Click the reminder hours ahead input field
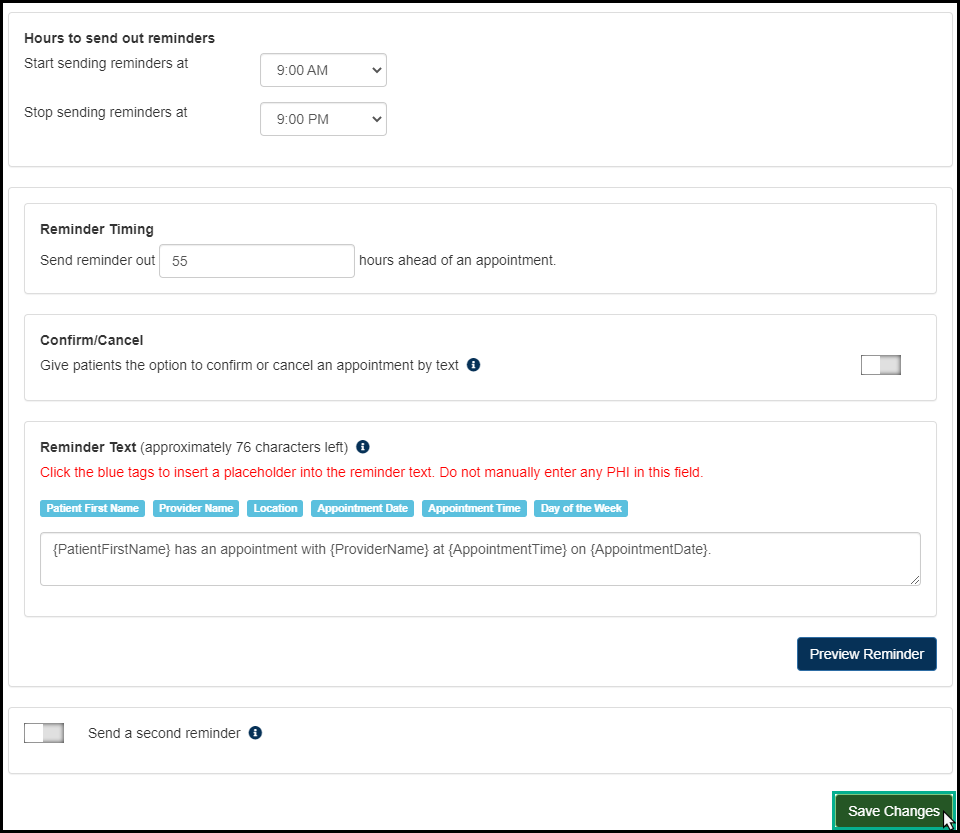 pyautogui.click(x=257, y=261)
